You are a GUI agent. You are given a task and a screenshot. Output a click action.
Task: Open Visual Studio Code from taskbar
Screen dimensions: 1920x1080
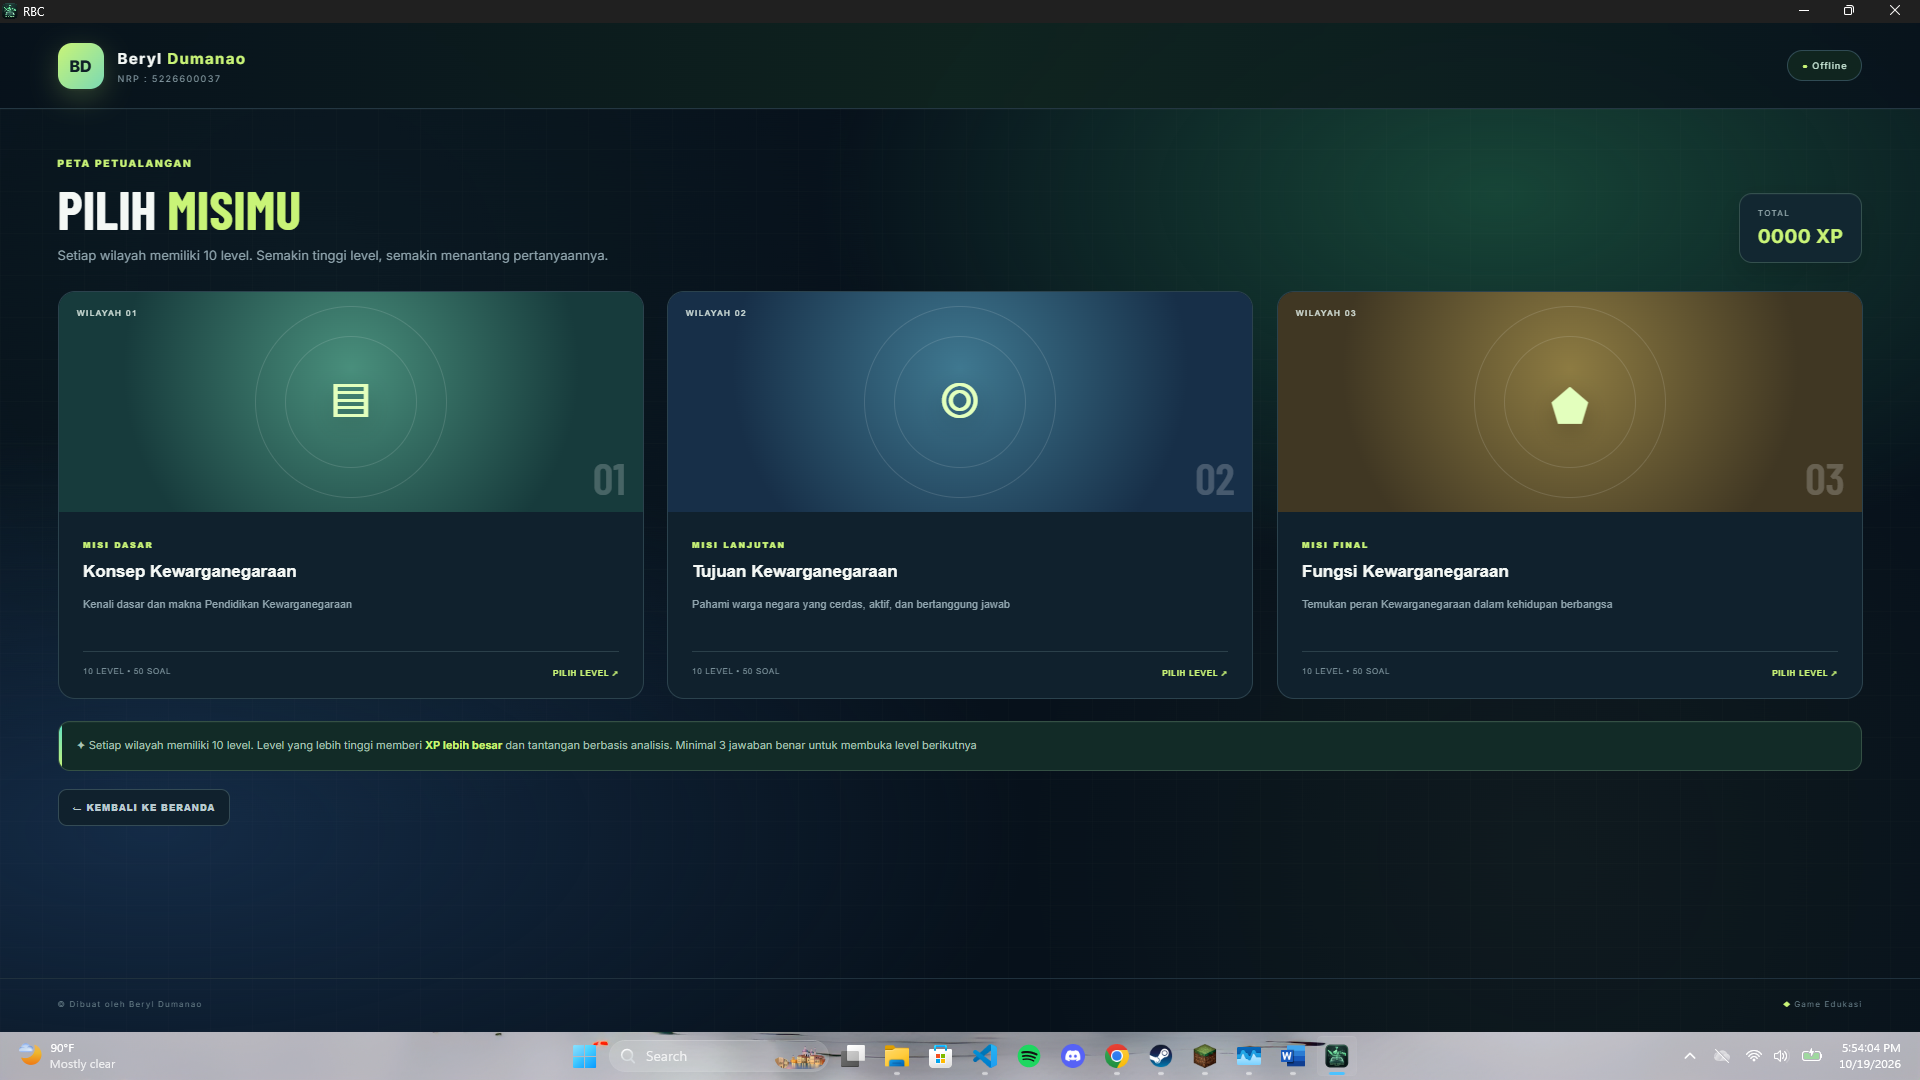985,1056
